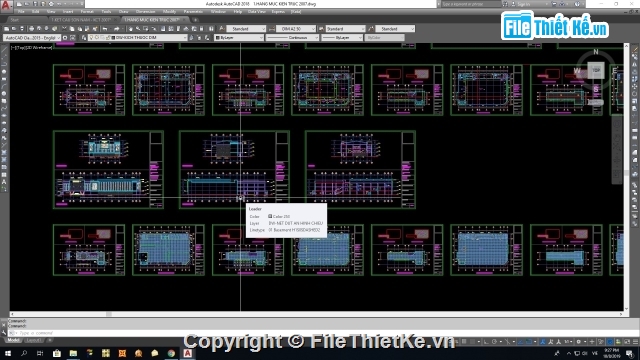Screen dimensions: 640x360
Task: Open the Multileader Style manager icon
Action: click(x=371, y=29)
